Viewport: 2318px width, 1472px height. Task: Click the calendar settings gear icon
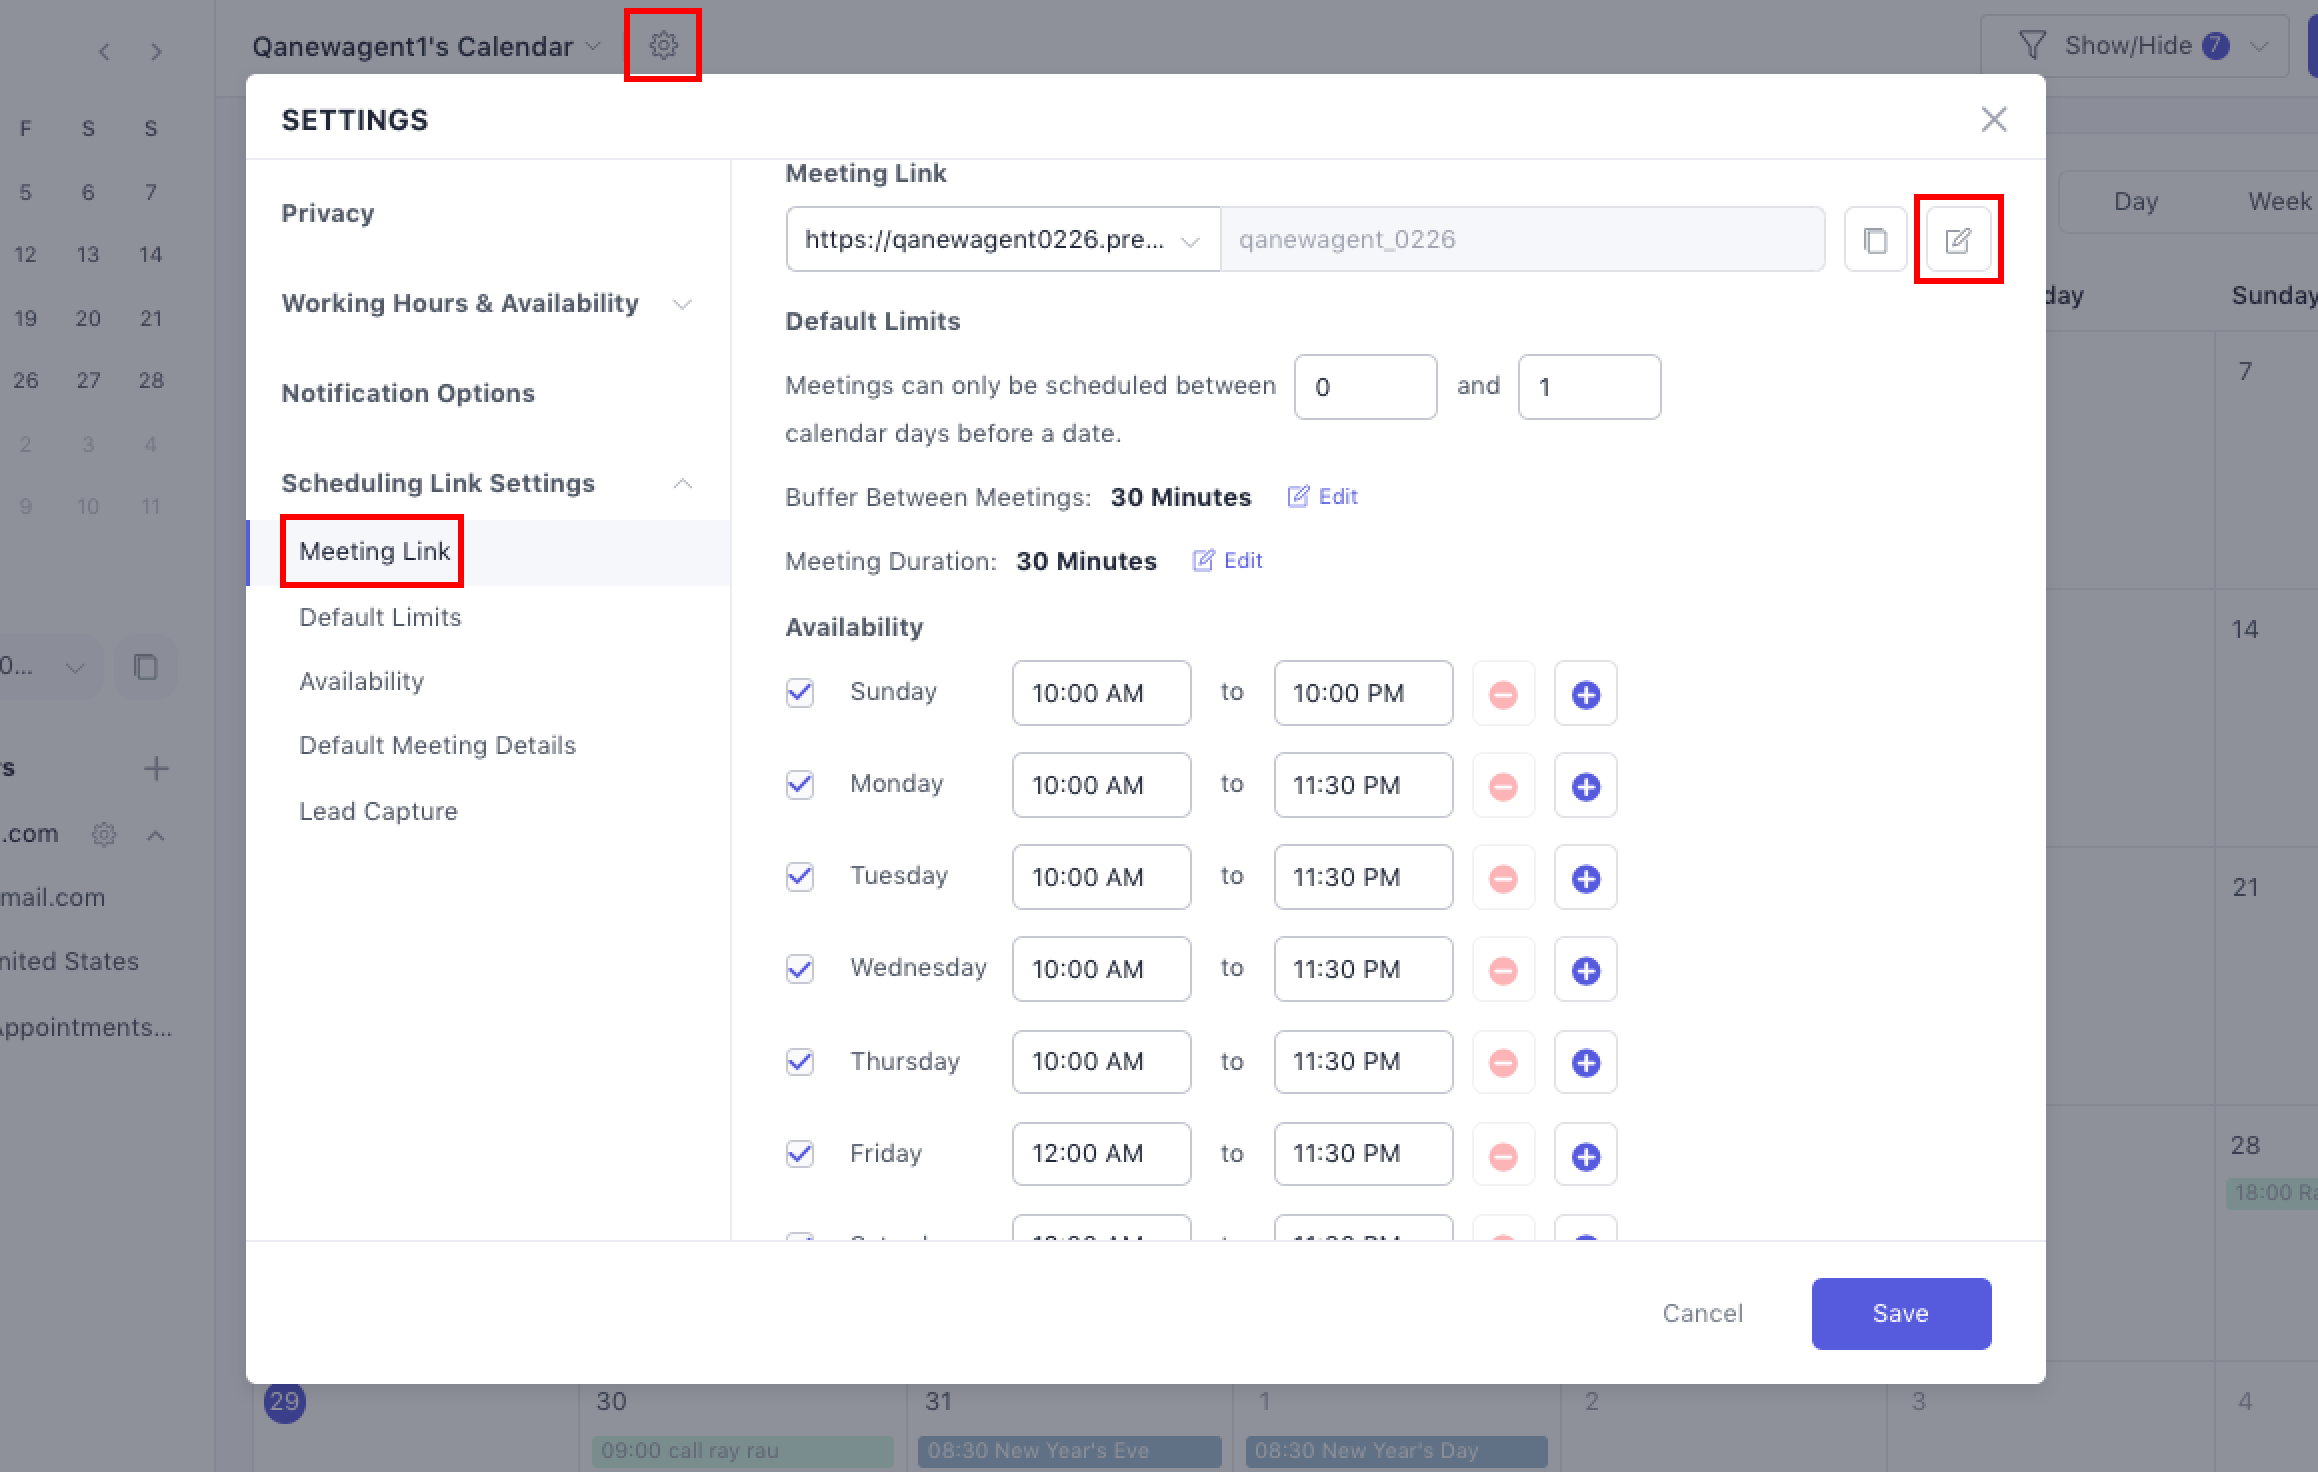click(x=663, y=45)
